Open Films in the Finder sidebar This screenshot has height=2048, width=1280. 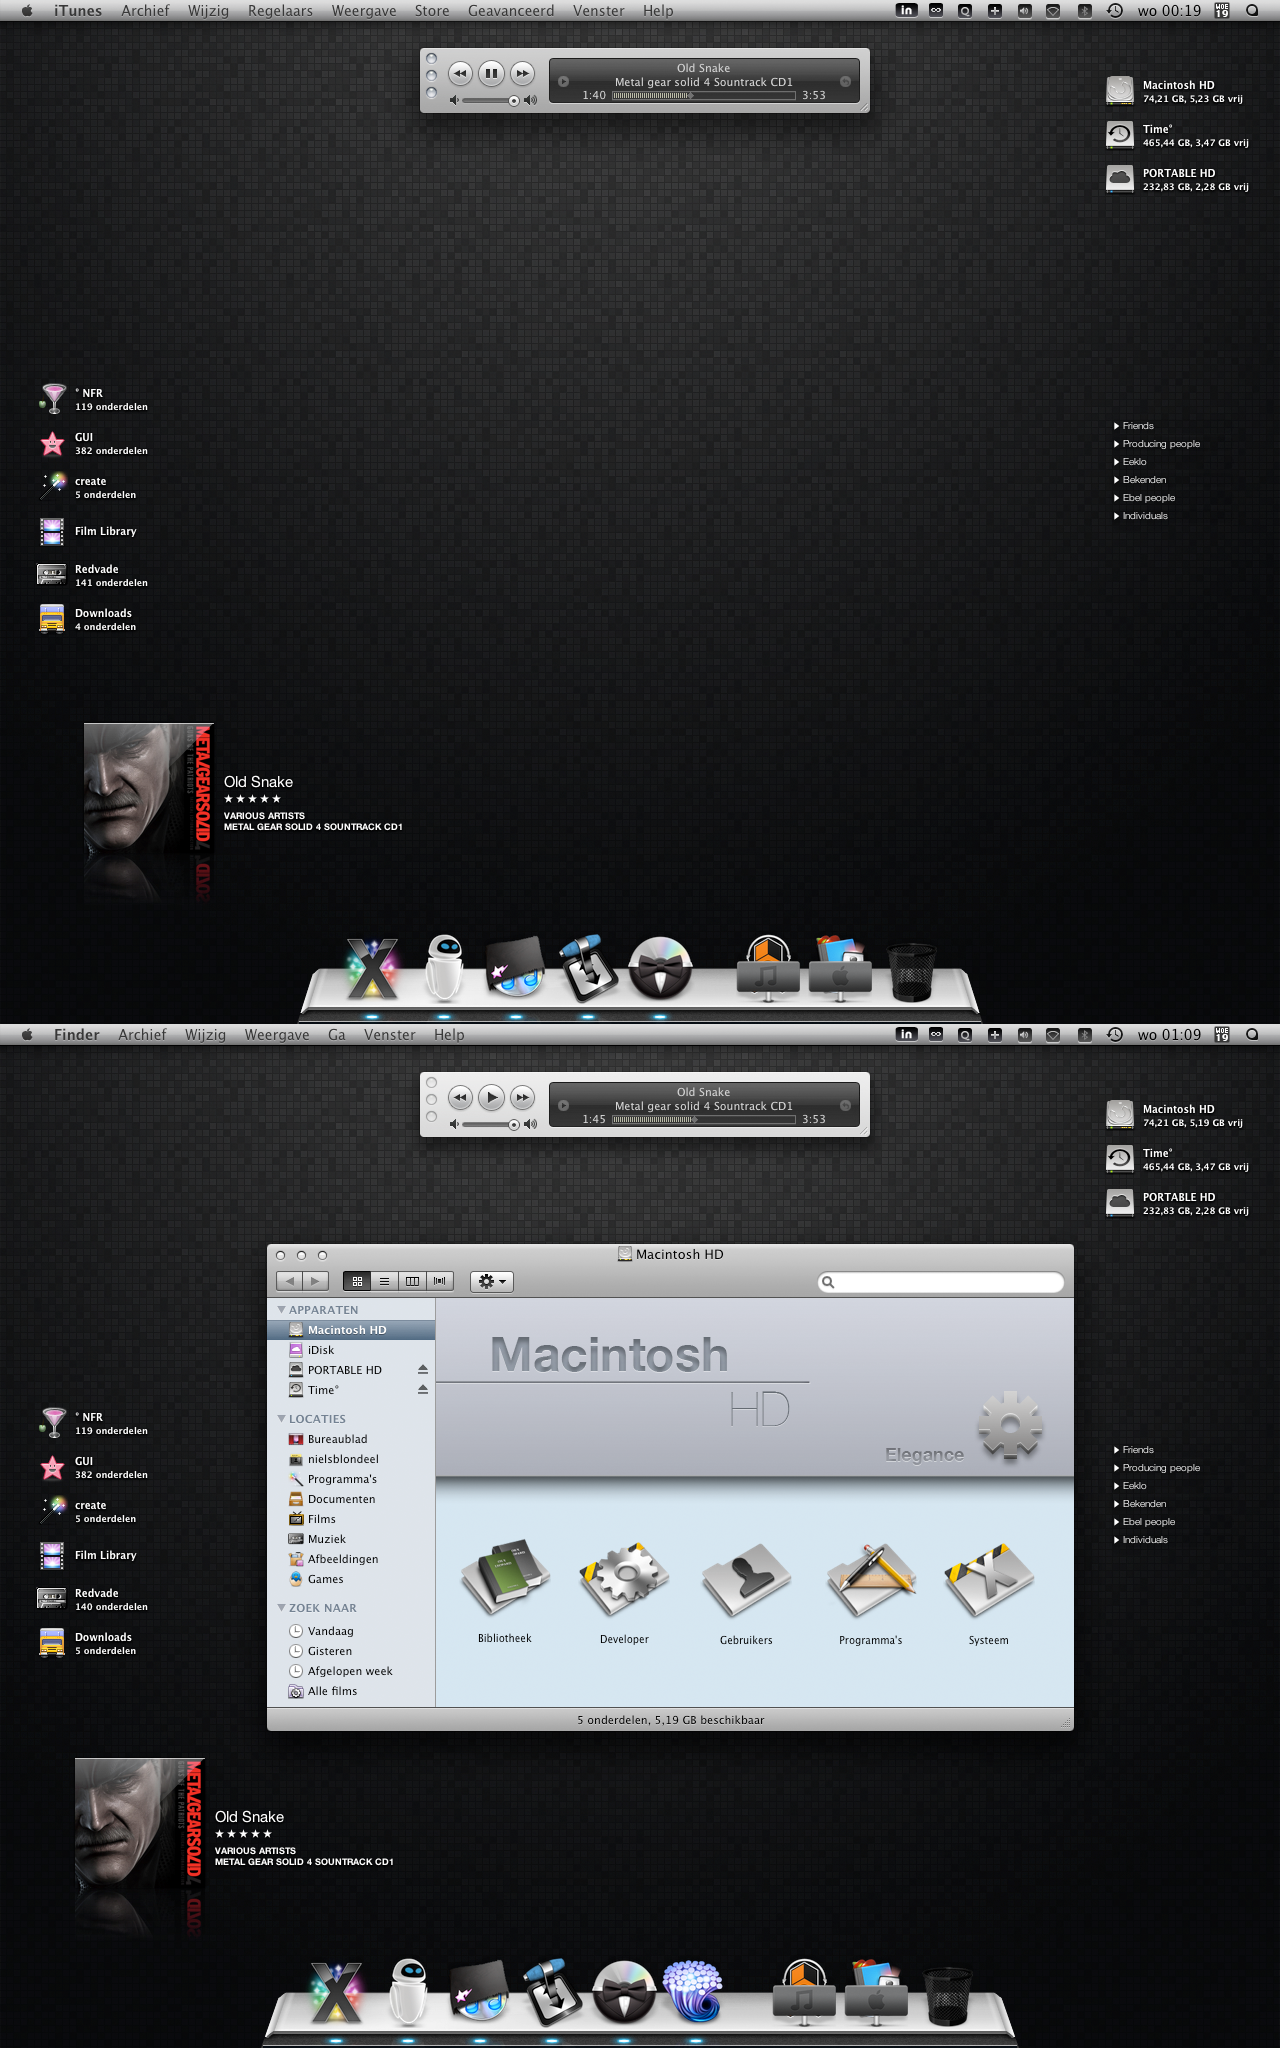351,1519
